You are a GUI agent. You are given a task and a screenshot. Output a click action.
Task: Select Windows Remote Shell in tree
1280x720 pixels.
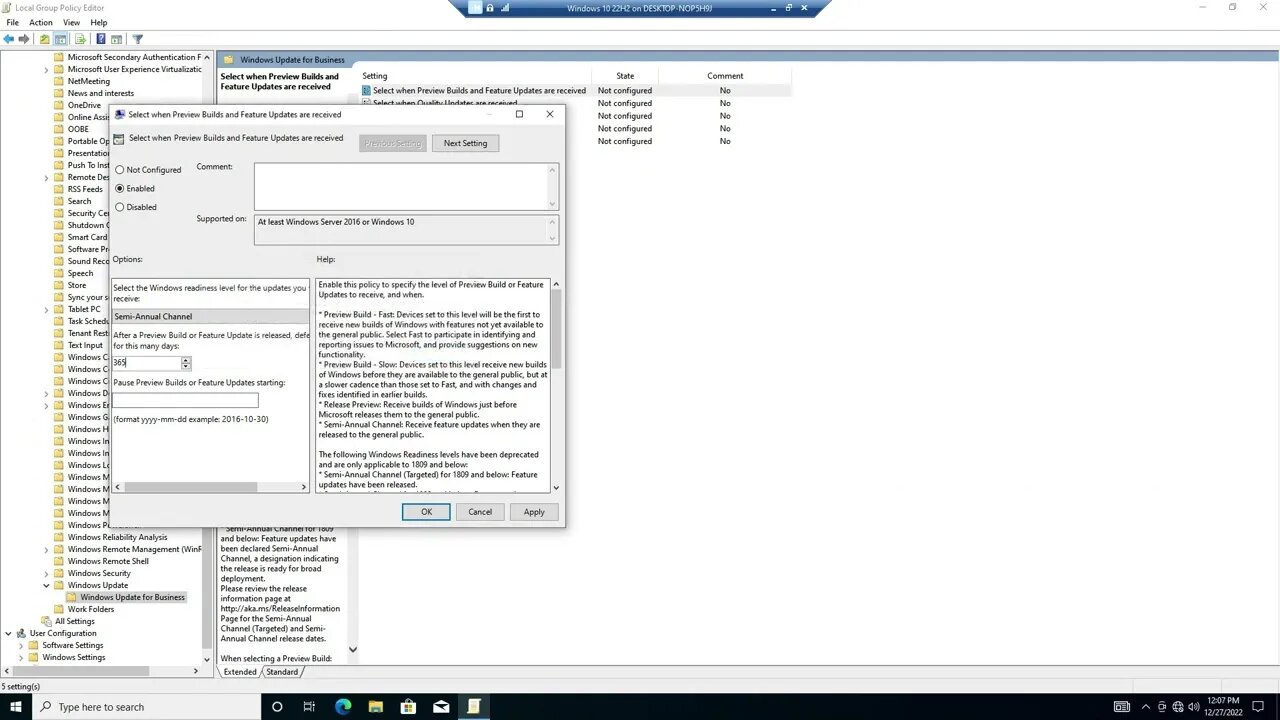[108, 561]
